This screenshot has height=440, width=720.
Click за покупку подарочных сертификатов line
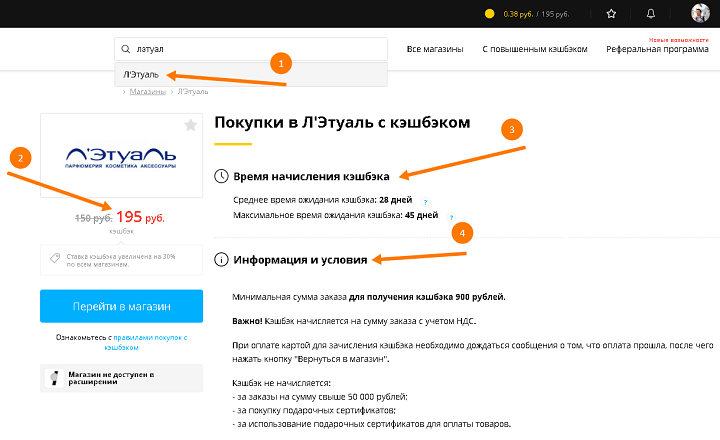[x=314, y=410]
